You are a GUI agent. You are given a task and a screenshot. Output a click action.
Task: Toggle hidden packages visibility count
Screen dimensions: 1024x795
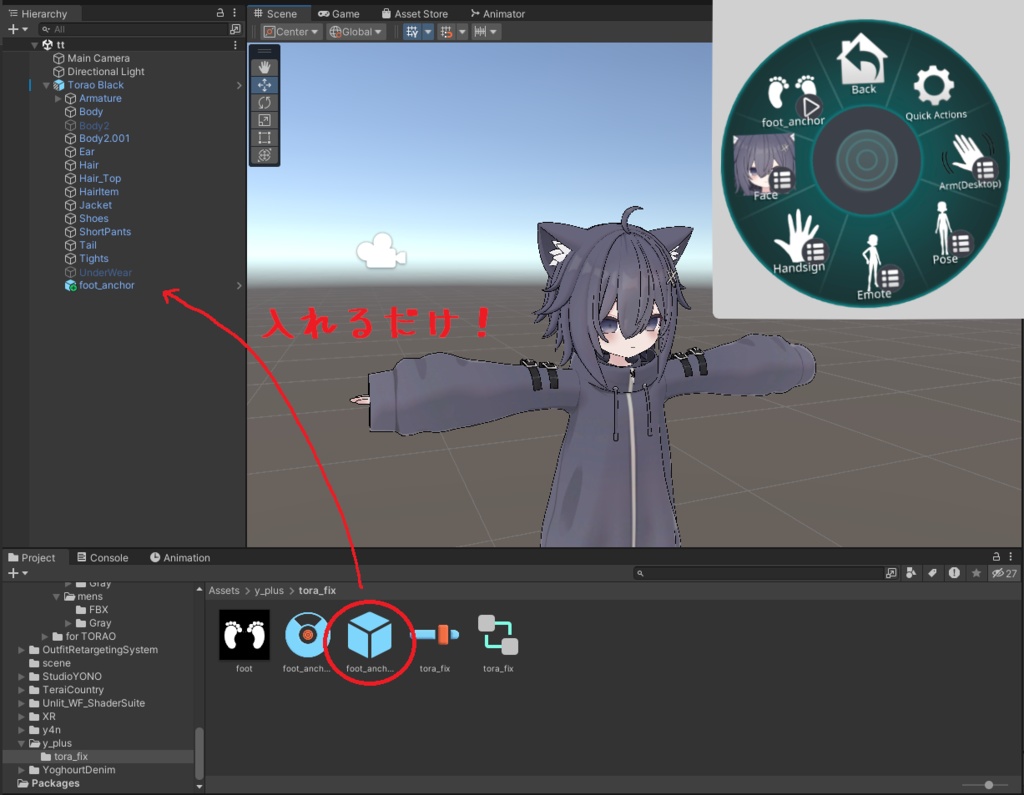point(1004,573)
